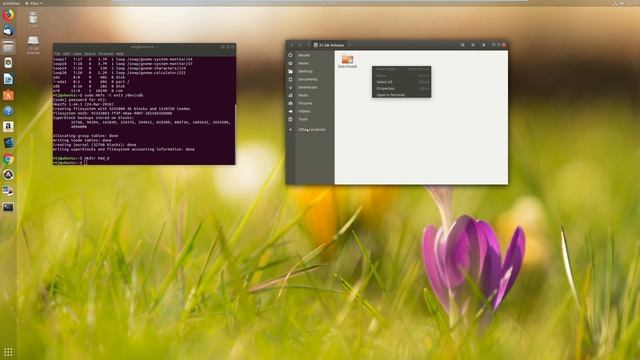
Task: Open LibreOffice Writer from the dock
Action: 8,79
